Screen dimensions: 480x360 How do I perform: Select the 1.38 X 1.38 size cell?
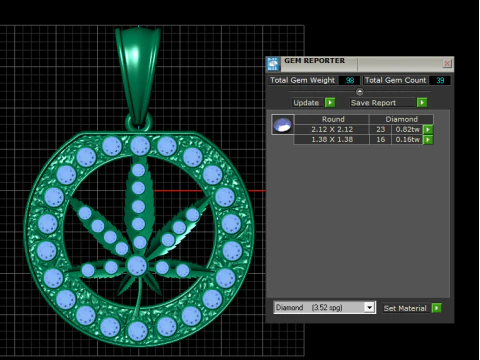pos(332,139)
